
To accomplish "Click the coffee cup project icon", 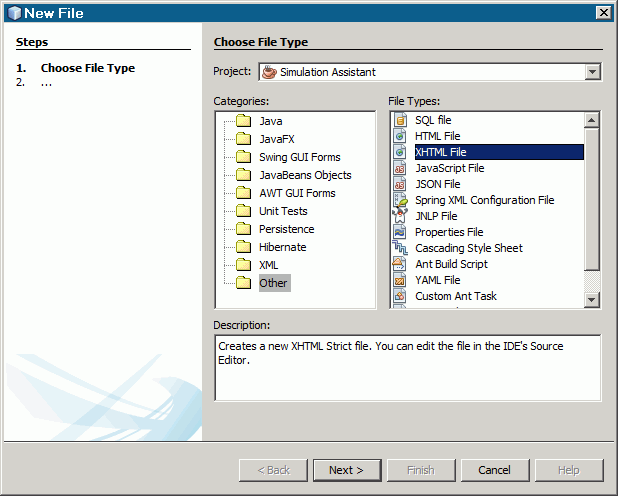I will point(269,72).
